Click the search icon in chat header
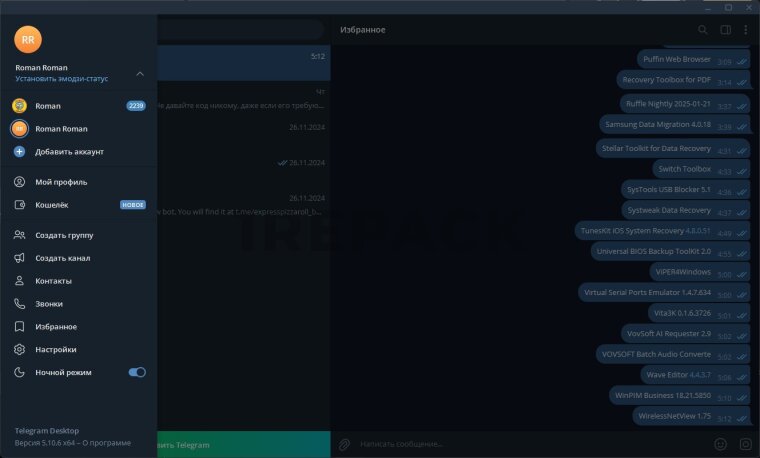 tap(703, 30)
